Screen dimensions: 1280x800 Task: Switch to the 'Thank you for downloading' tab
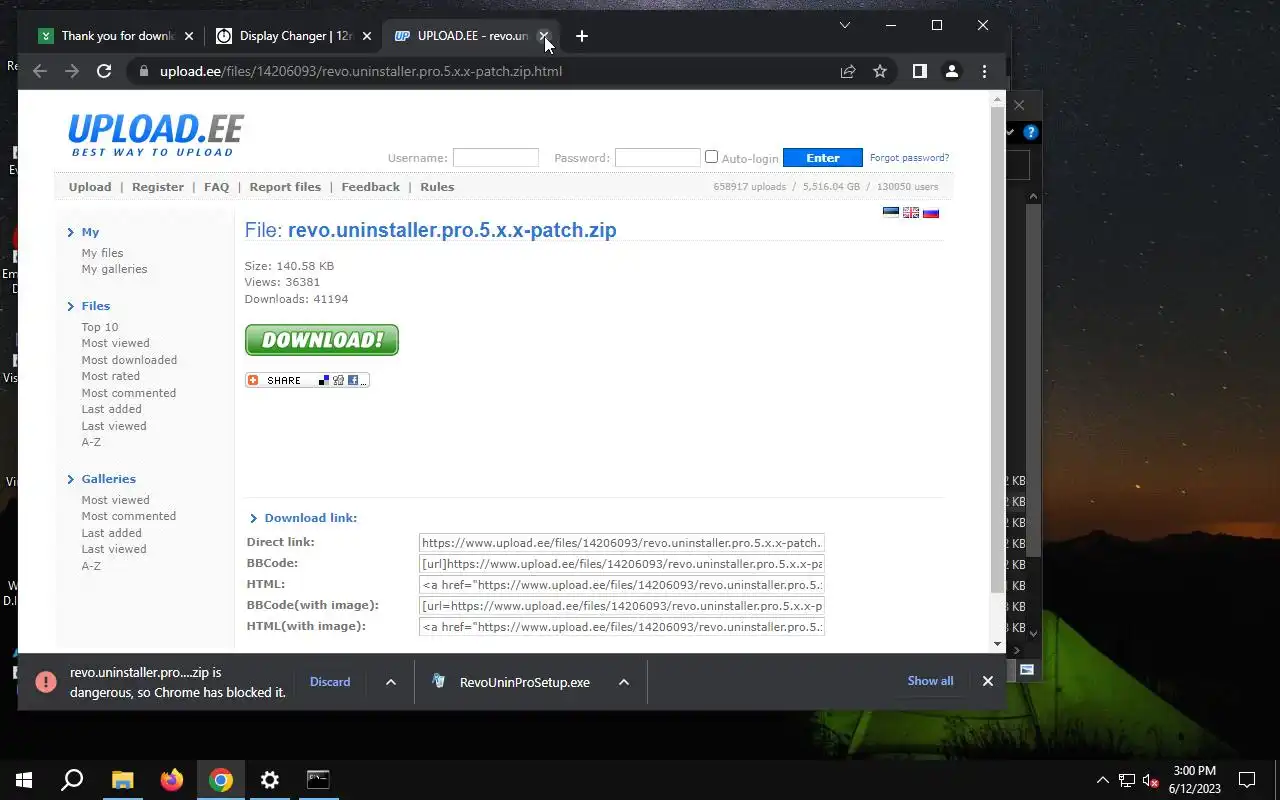pos(117,36)
